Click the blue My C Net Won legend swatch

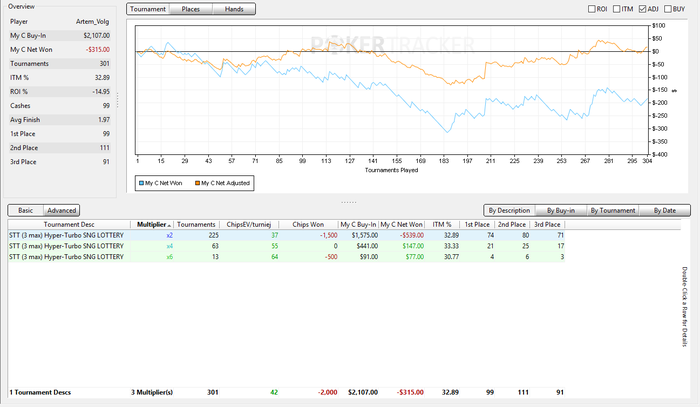pyautogui.click(x=139, y=183)
